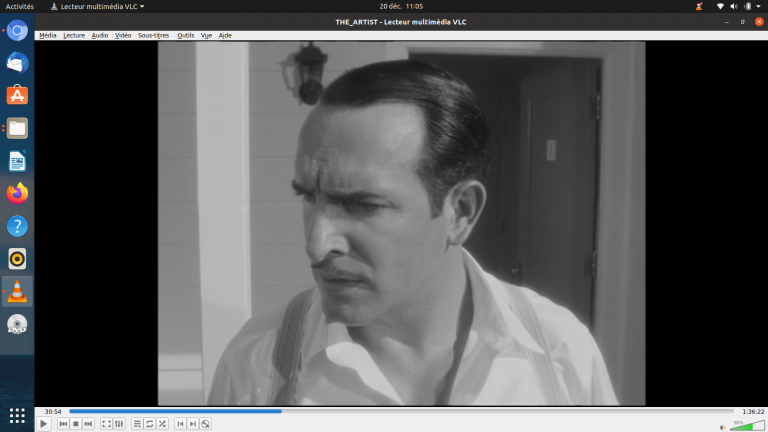The image size is (768, 432).
Task: Click the remaining time label 1:36:22
Action: (752, 411)
